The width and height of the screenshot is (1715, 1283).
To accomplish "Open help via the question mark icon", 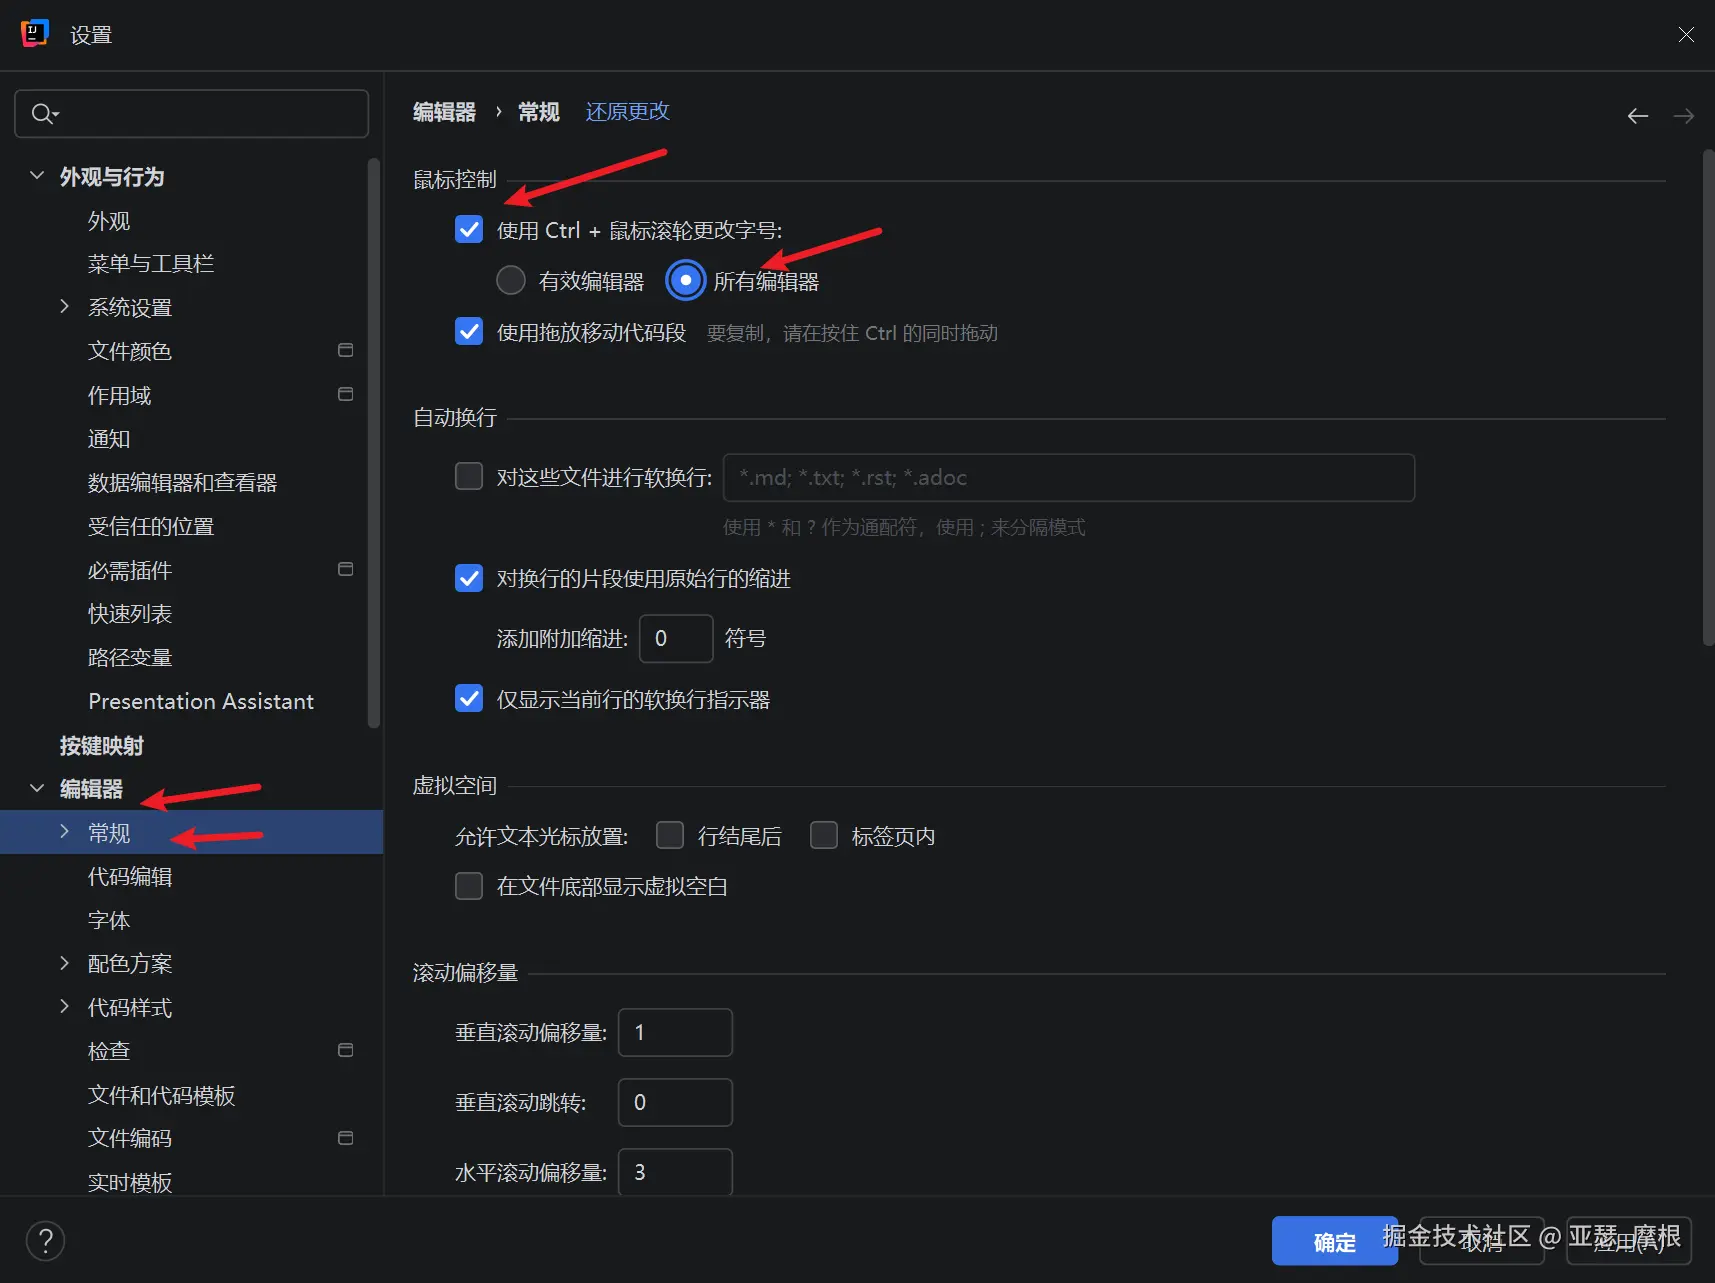I will [45, 1241].
